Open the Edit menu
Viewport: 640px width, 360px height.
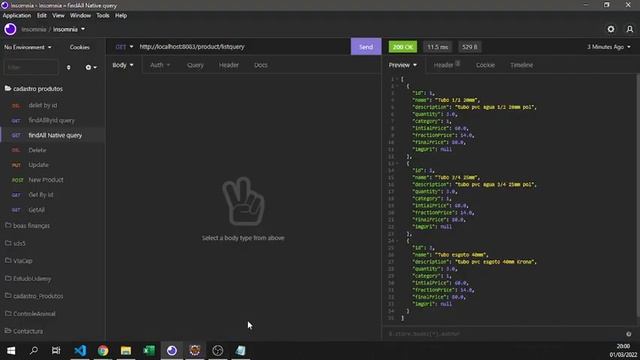point(42,16)
